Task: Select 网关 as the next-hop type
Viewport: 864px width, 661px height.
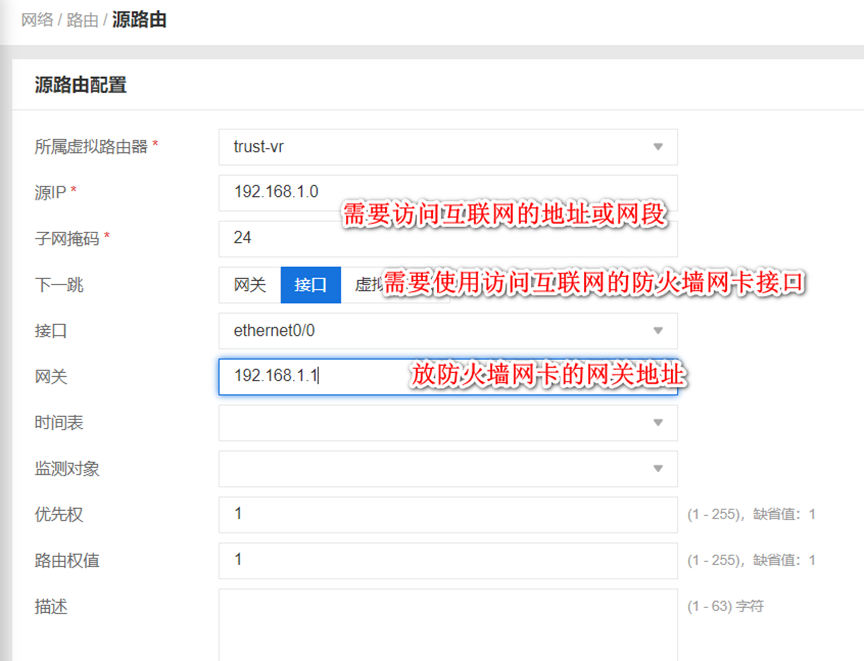Action: (x=250, y=285)
